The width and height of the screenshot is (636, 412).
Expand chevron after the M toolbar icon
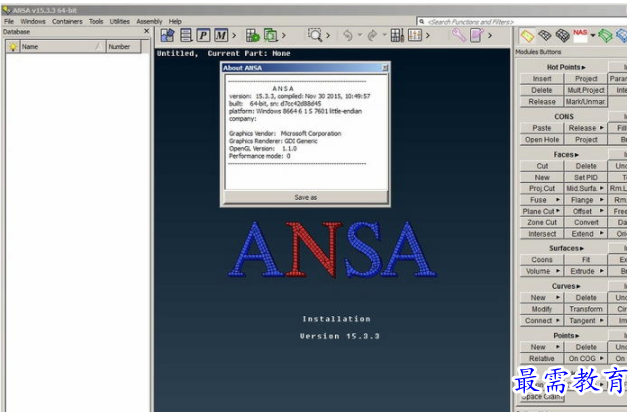pyautogui.click(x=234, y=36)
